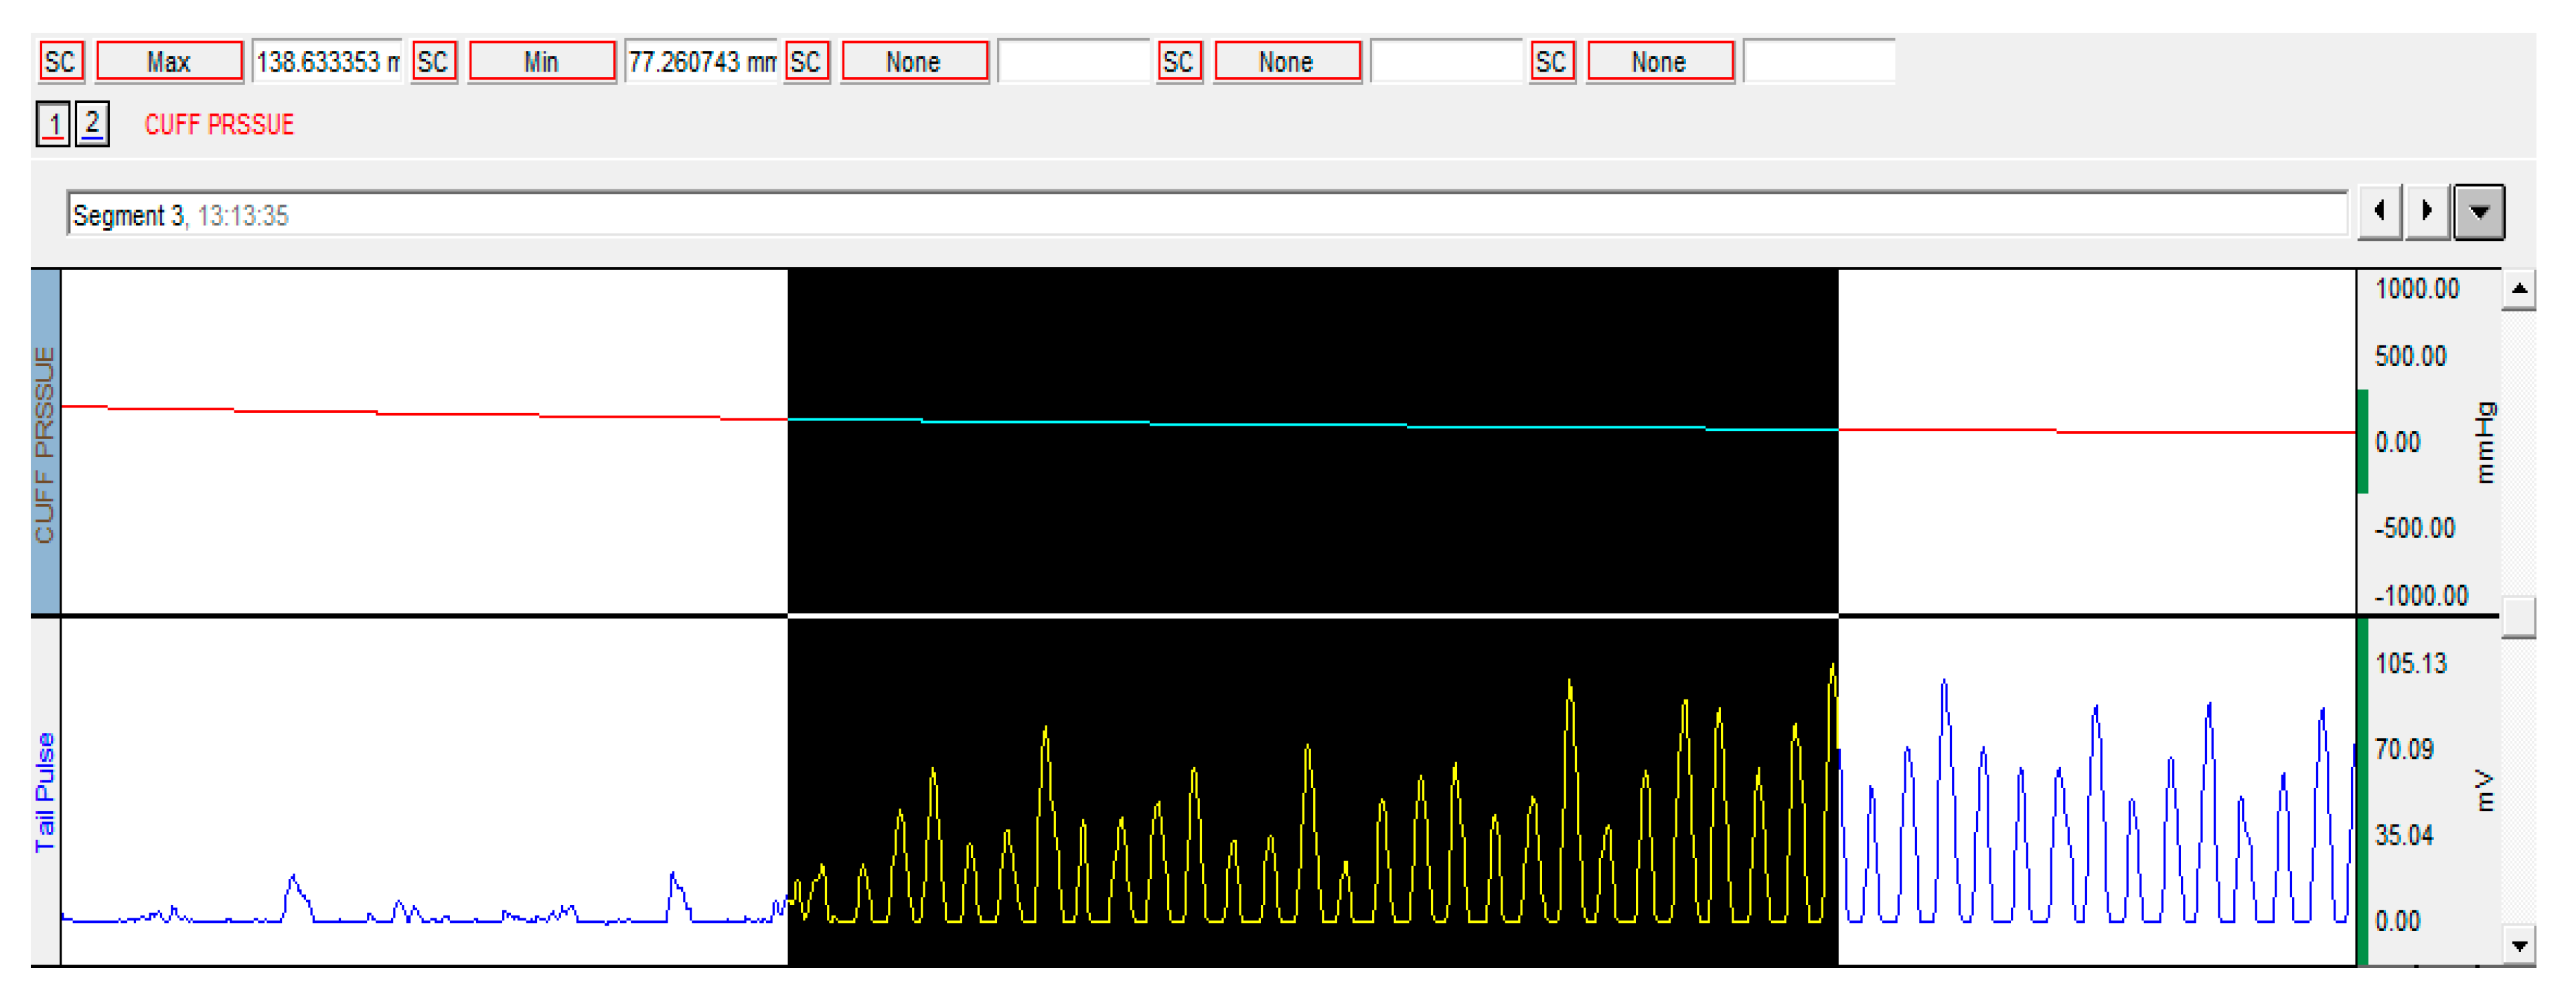The width and height of the screenshot is (2576, 1002).
Task: Click the SC button beside Max
Action: (61, 62)
